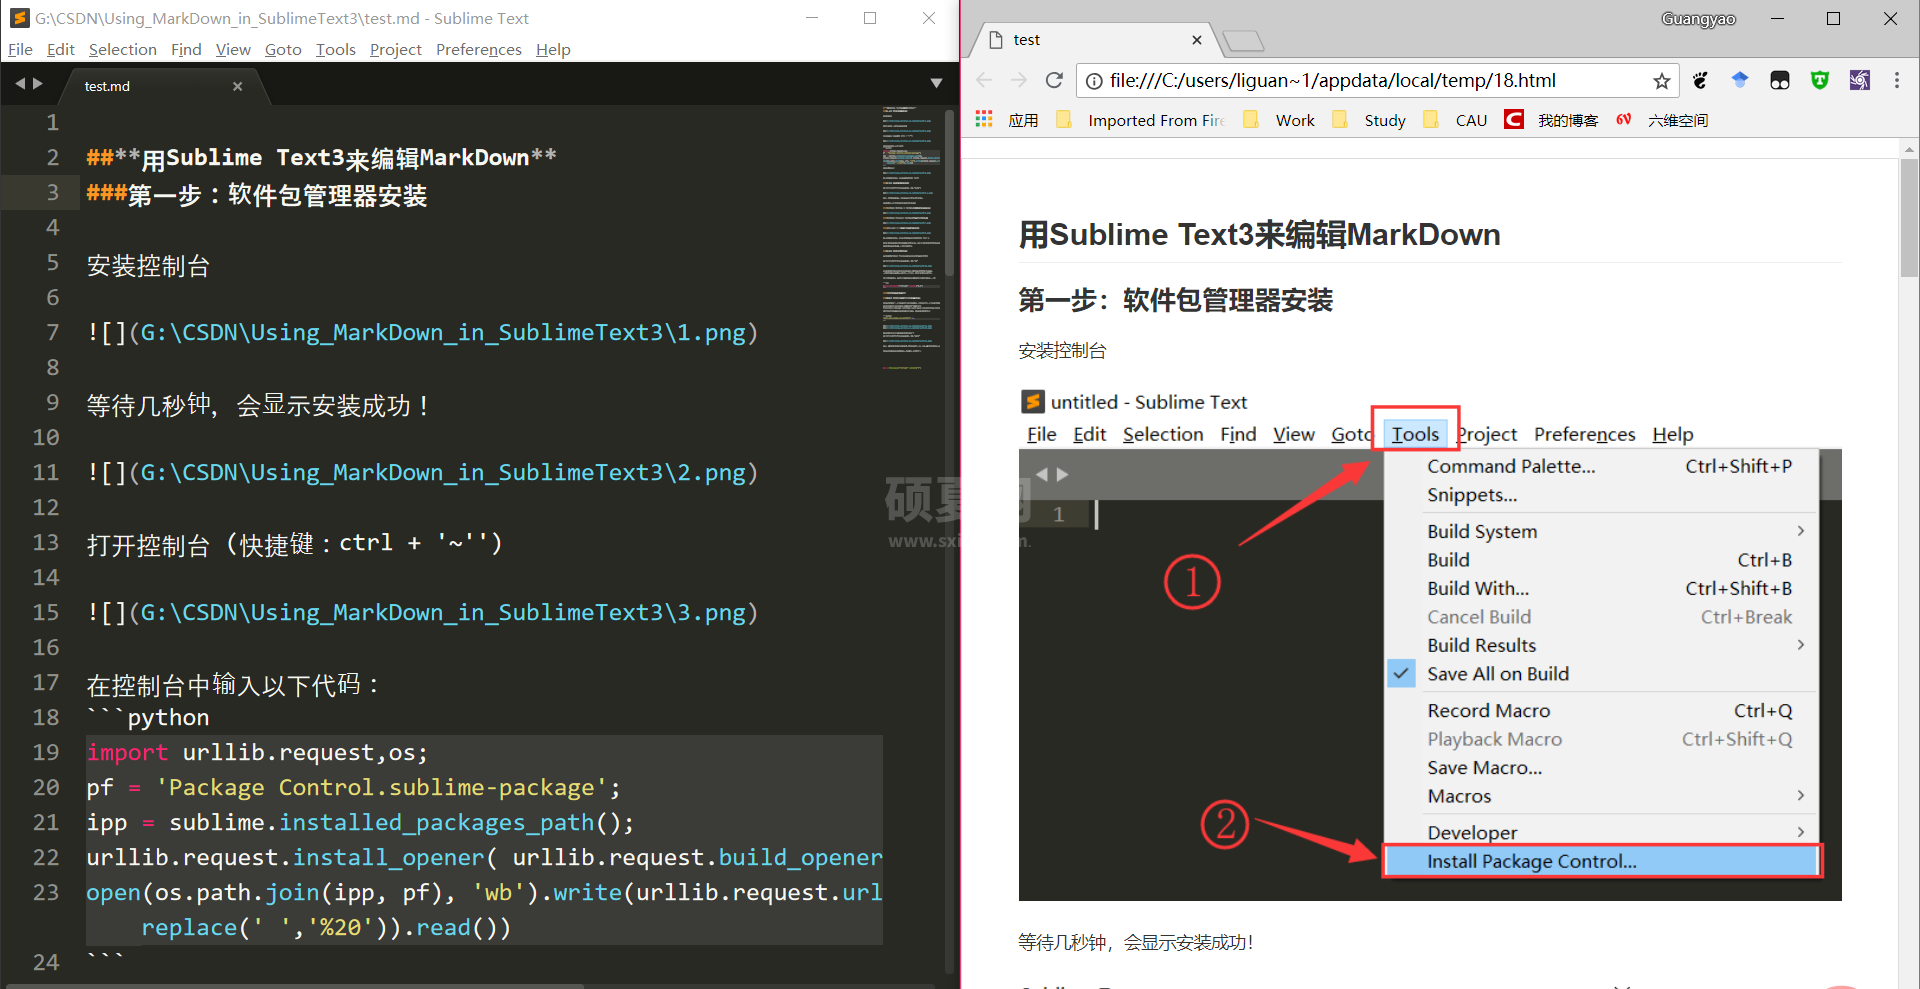Open the Preferences menu in Sublime Text

point(478,49)
